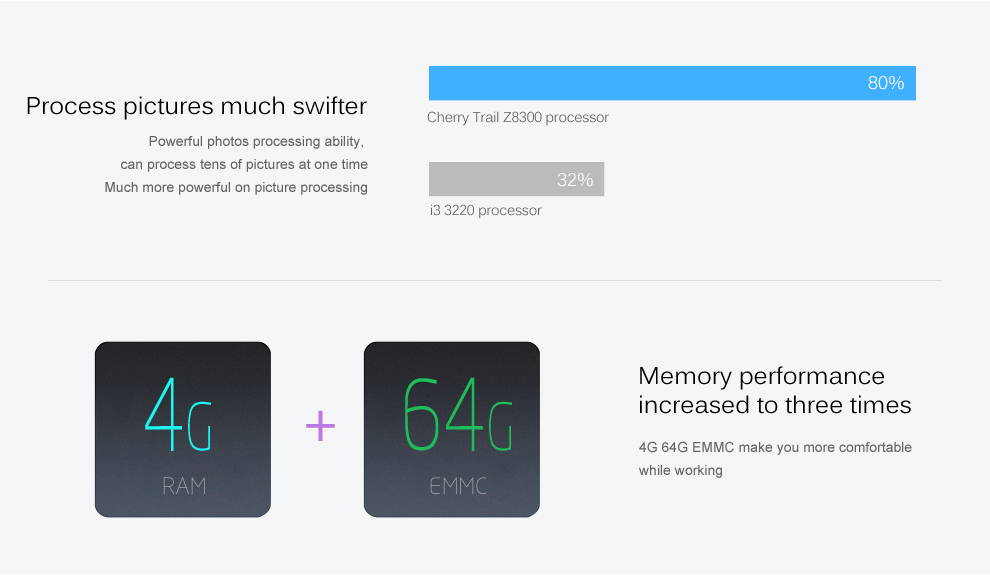Click the horizontal divider line
This screenshot has height=575, width=990.
[495, 280]
